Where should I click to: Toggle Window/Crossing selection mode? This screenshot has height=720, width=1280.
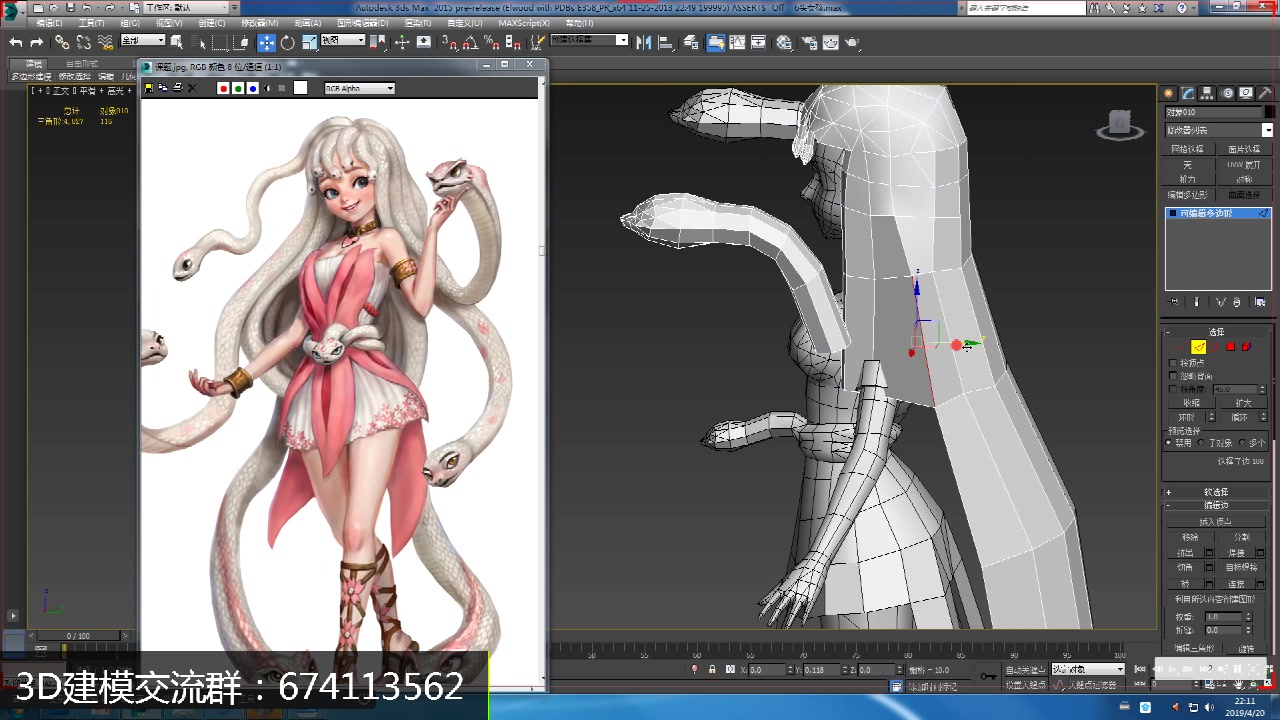coord(242,42)
